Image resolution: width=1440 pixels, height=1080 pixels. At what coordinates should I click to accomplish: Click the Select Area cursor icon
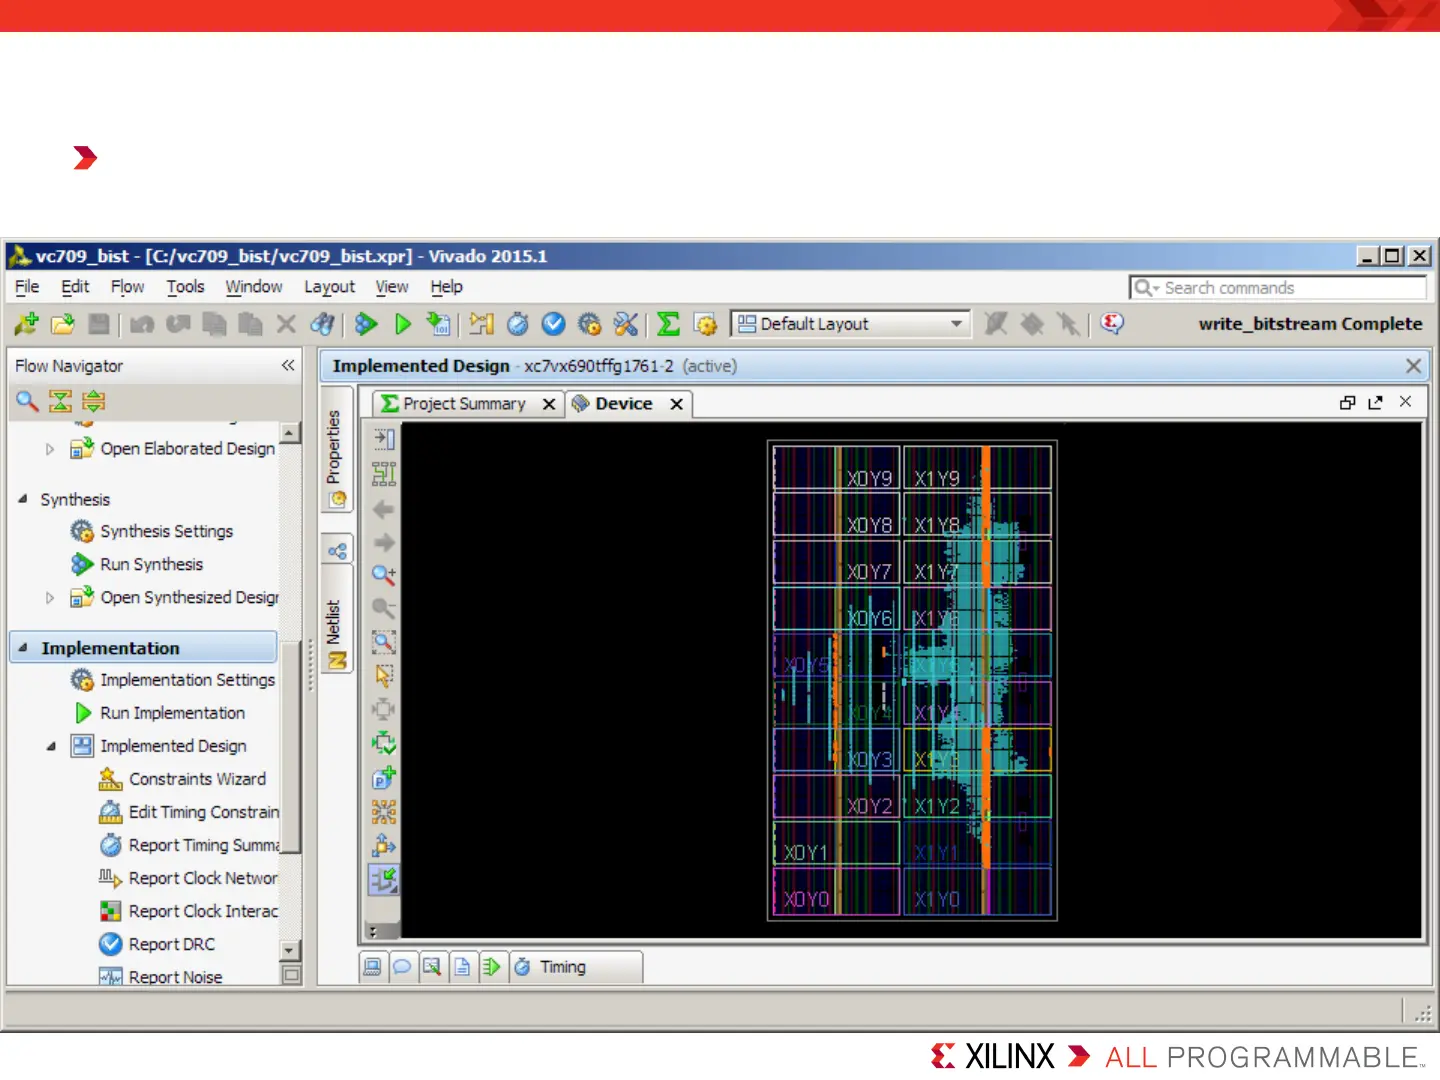[x=383, y=676]
